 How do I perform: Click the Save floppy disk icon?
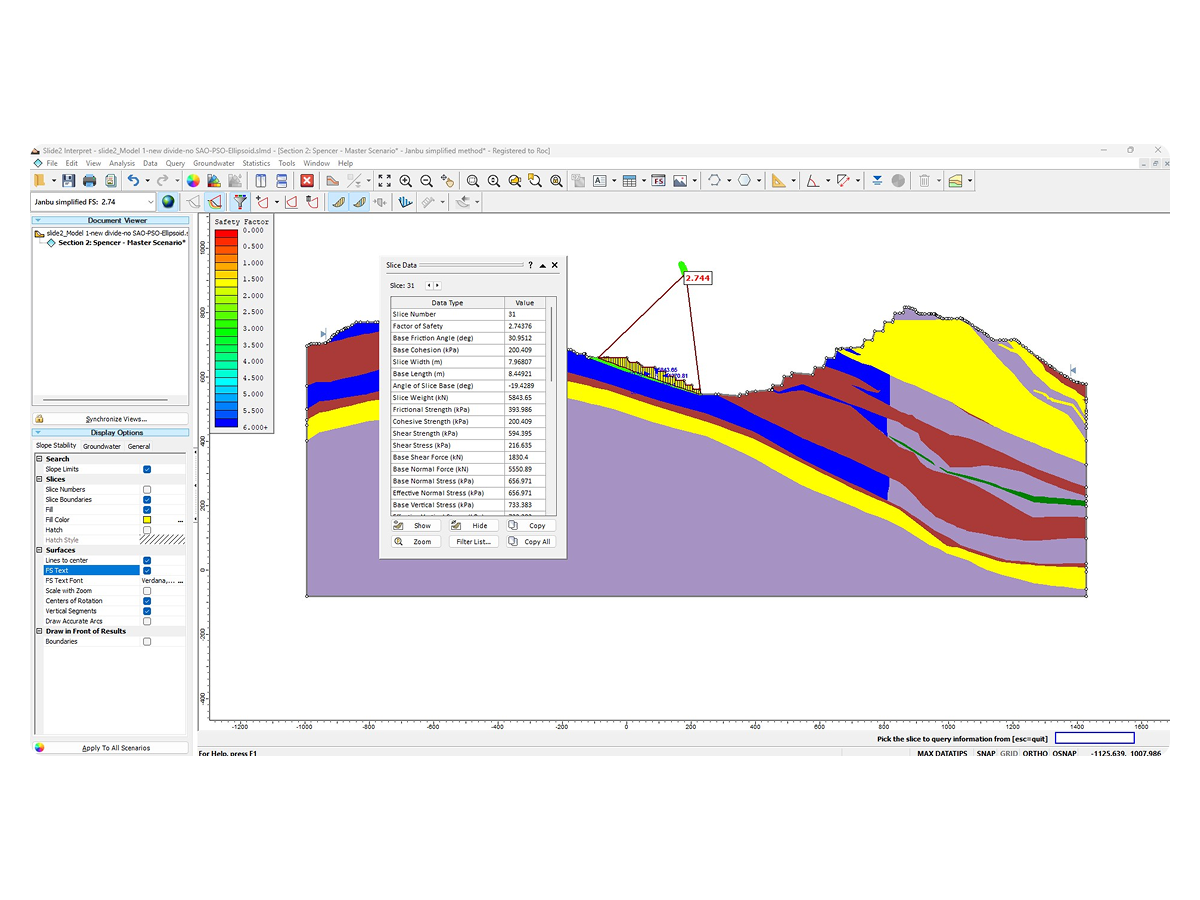coord(68,181)
